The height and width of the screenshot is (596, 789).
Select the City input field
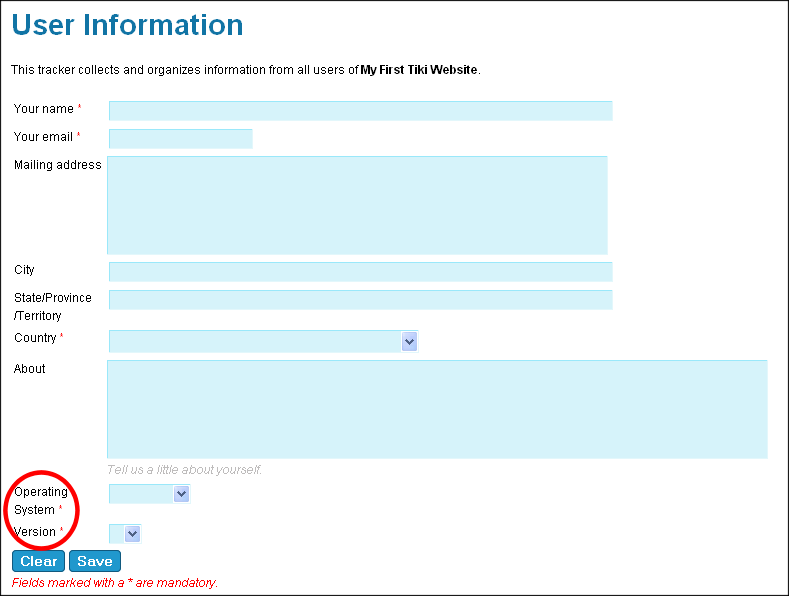(360, 272)
